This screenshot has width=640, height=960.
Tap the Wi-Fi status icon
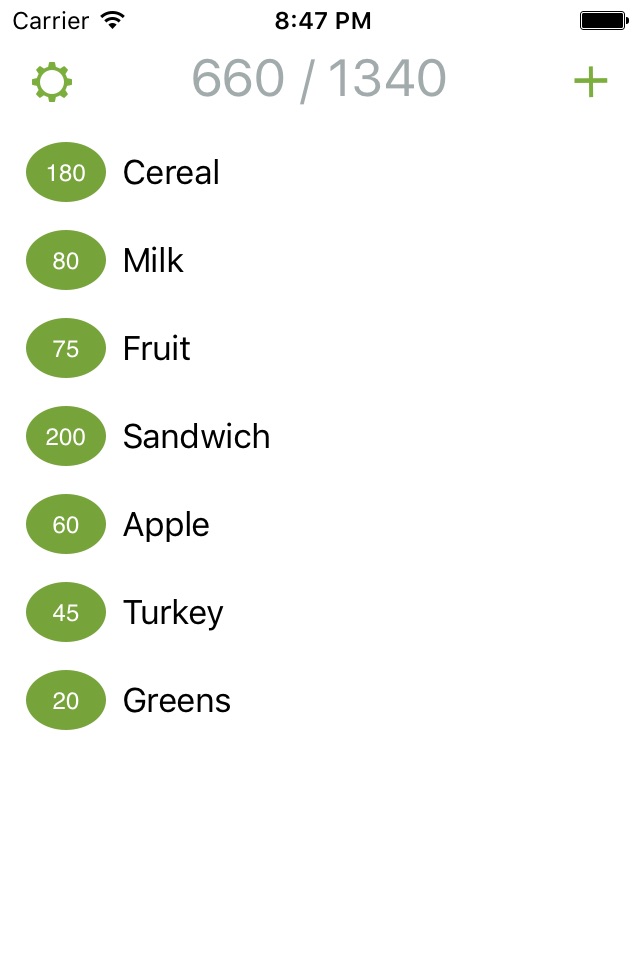coord(113,20)
